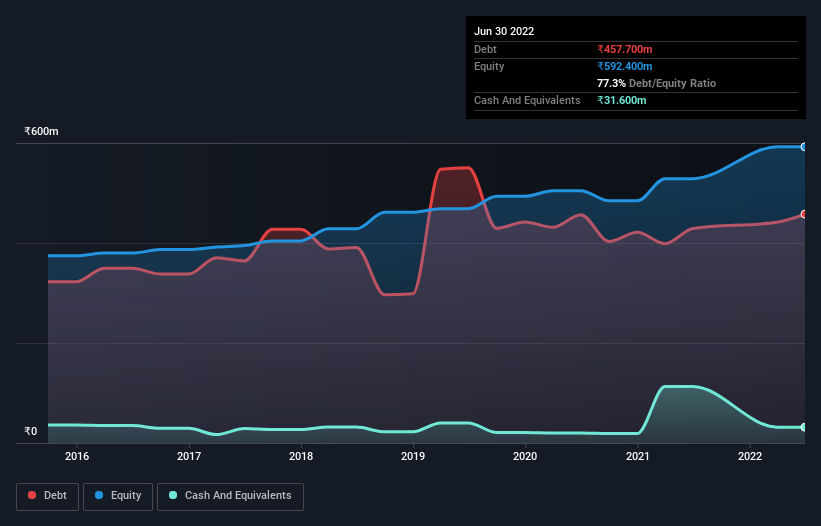Click the 77.3% Debt/Equity Ratio text
821x526 pixels.
656,83
